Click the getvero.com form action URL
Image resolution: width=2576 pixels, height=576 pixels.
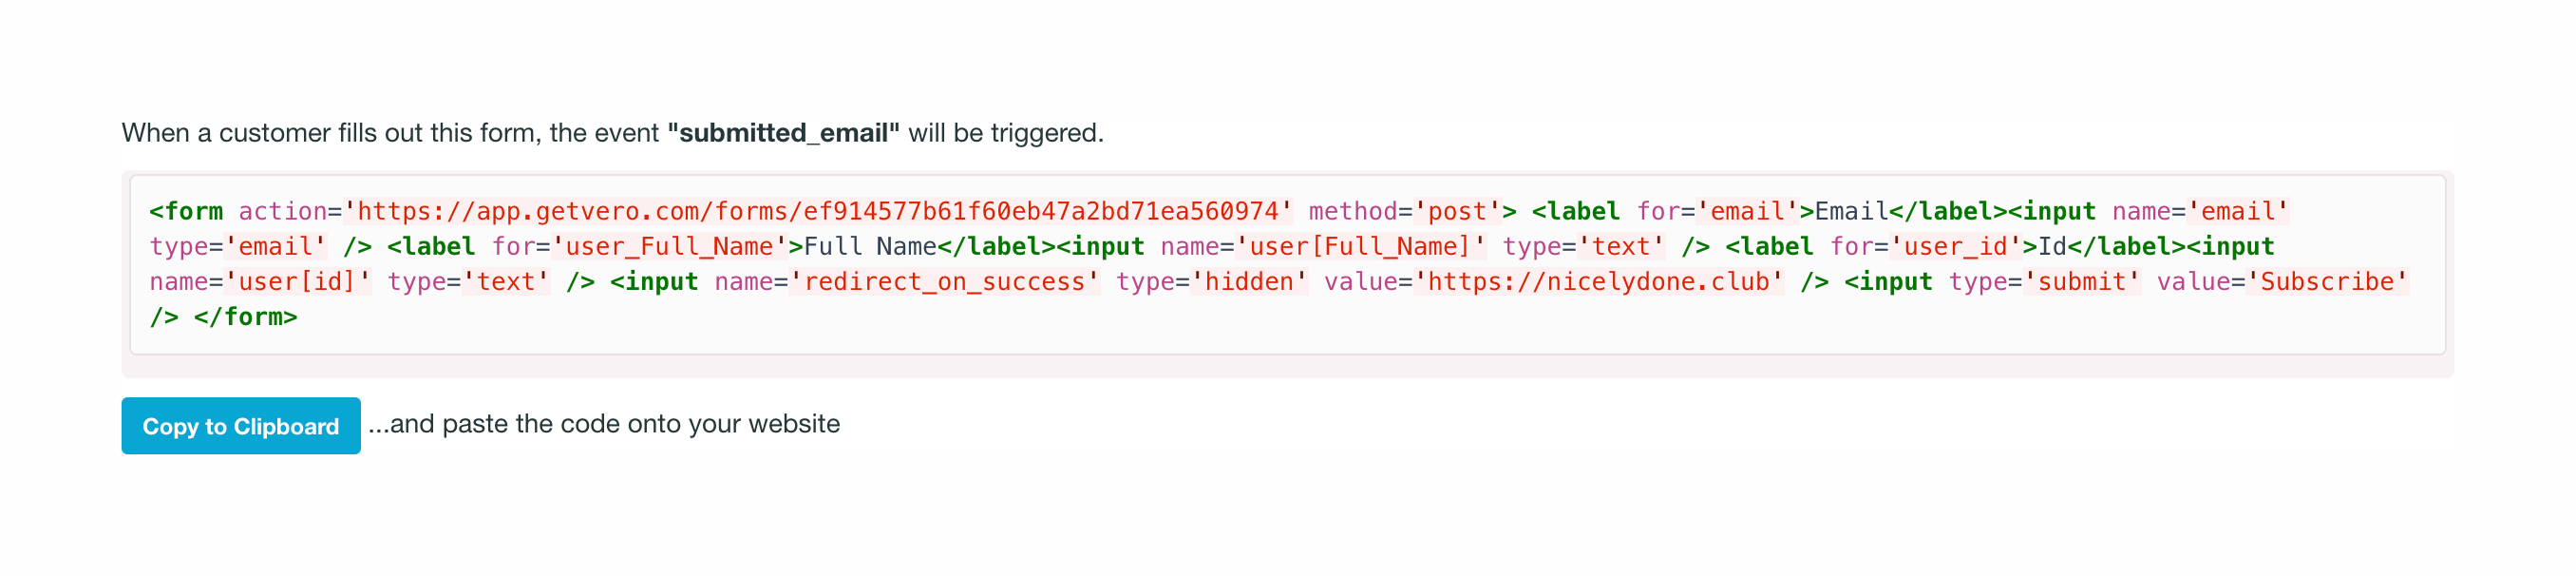[818, 211]
